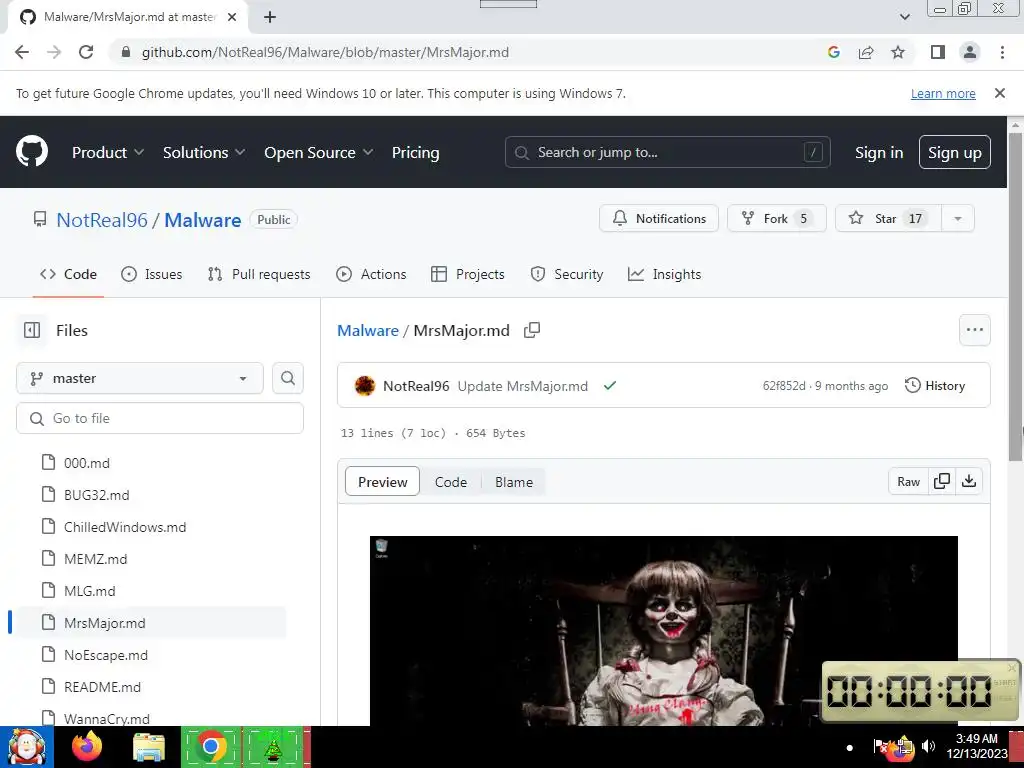This screenshot has width=1024, height=768.
Task: Expand the Product menu
Action: point(108,152)
